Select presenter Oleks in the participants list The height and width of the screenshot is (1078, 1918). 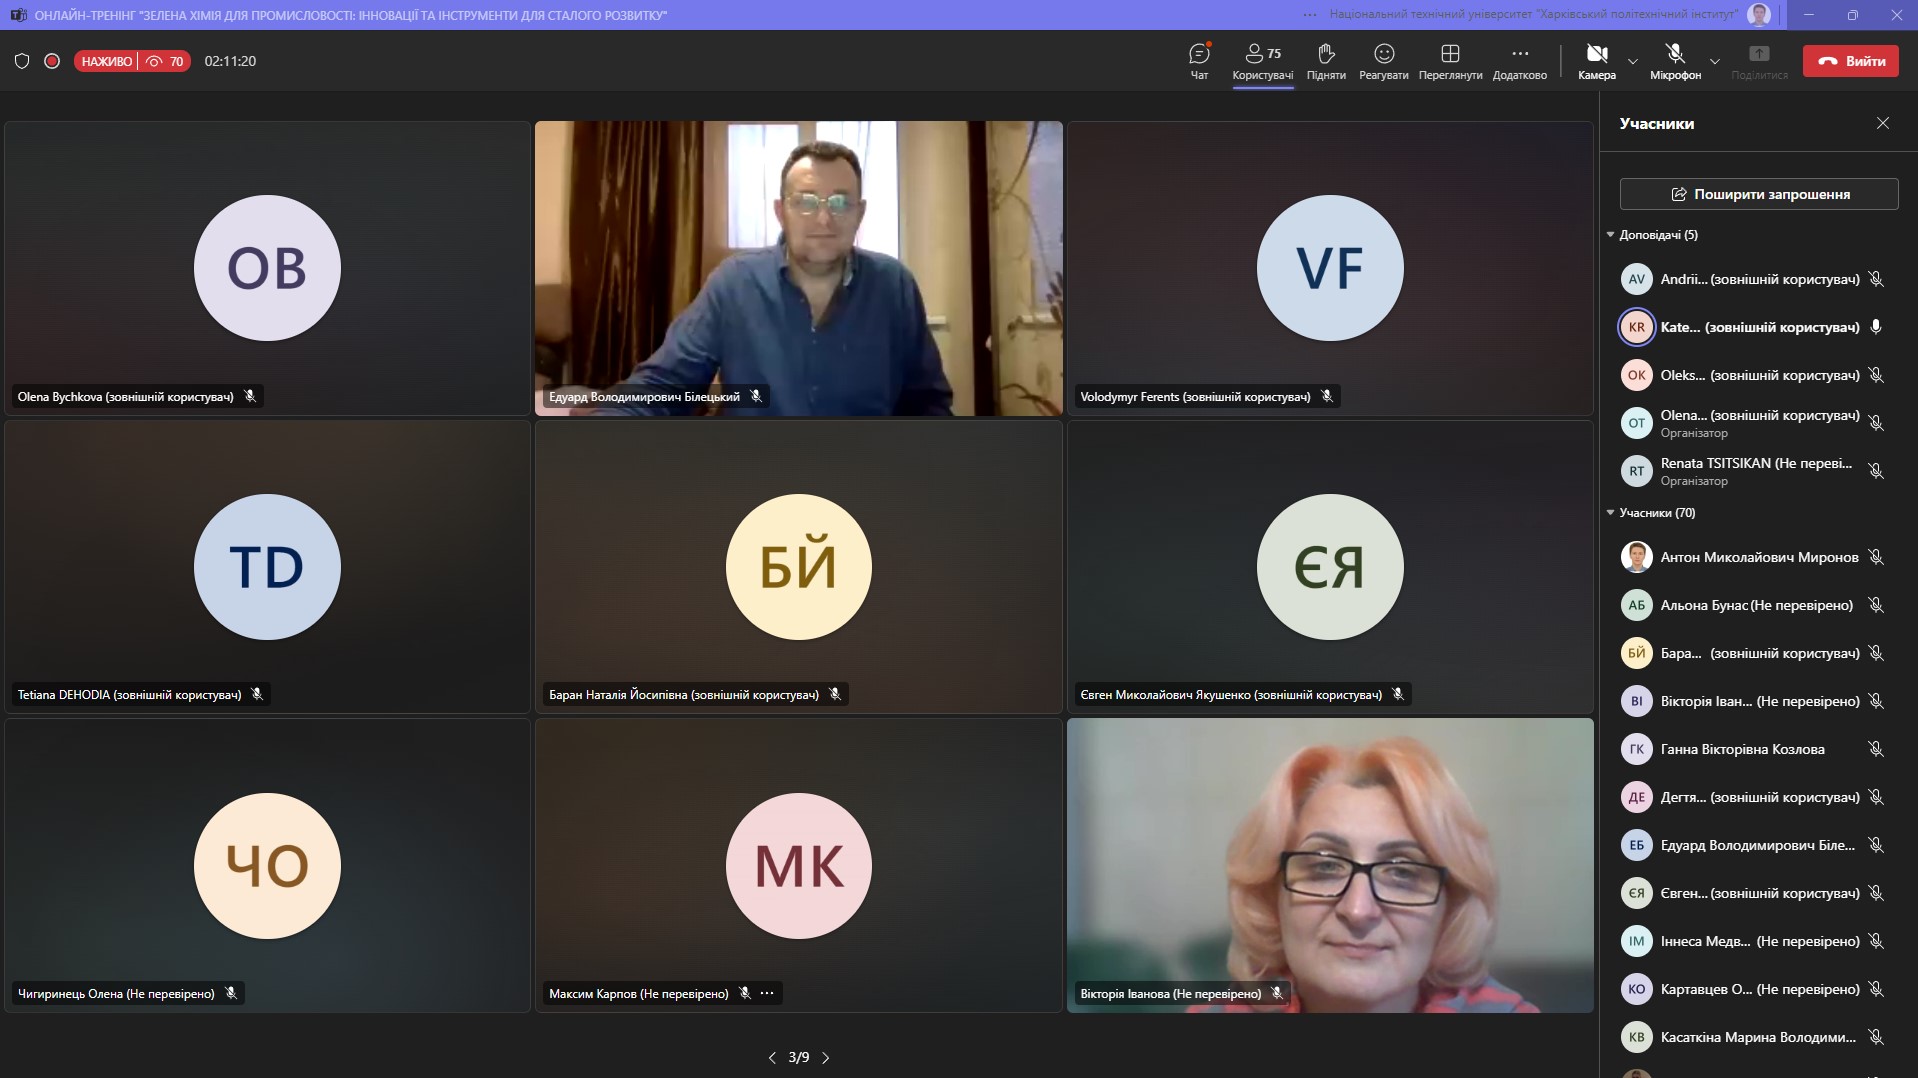click(x=1754, y=375)
